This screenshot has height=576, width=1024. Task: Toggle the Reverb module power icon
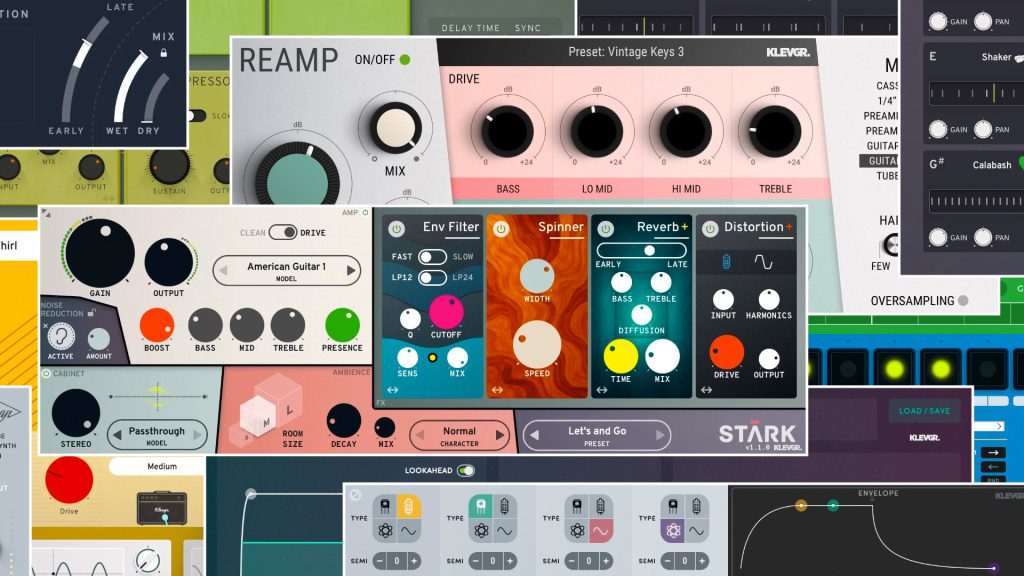click(x=605, y=229)
